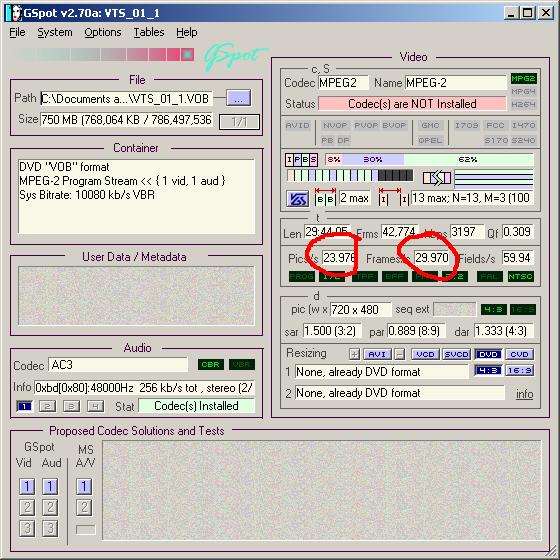
Task: Collapse resizing with the minus button
Action: click(x=400, y=354)
